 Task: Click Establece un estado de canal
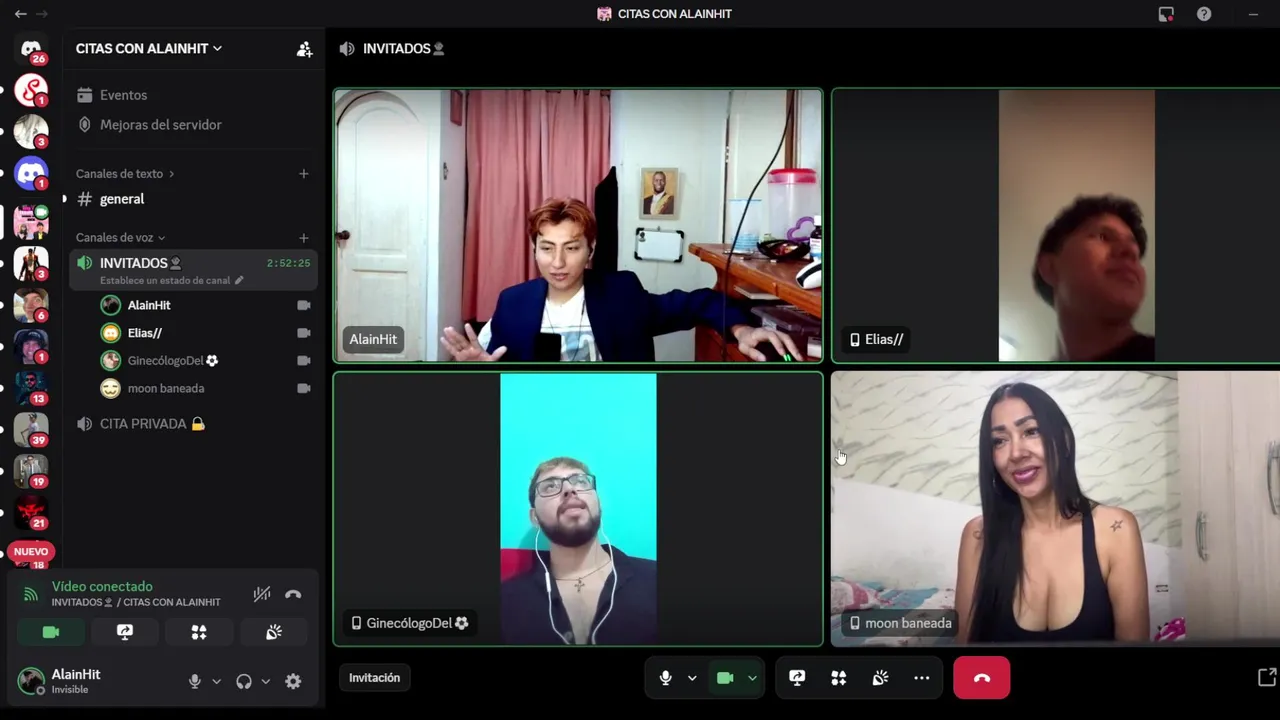click(x=171, y=281)
